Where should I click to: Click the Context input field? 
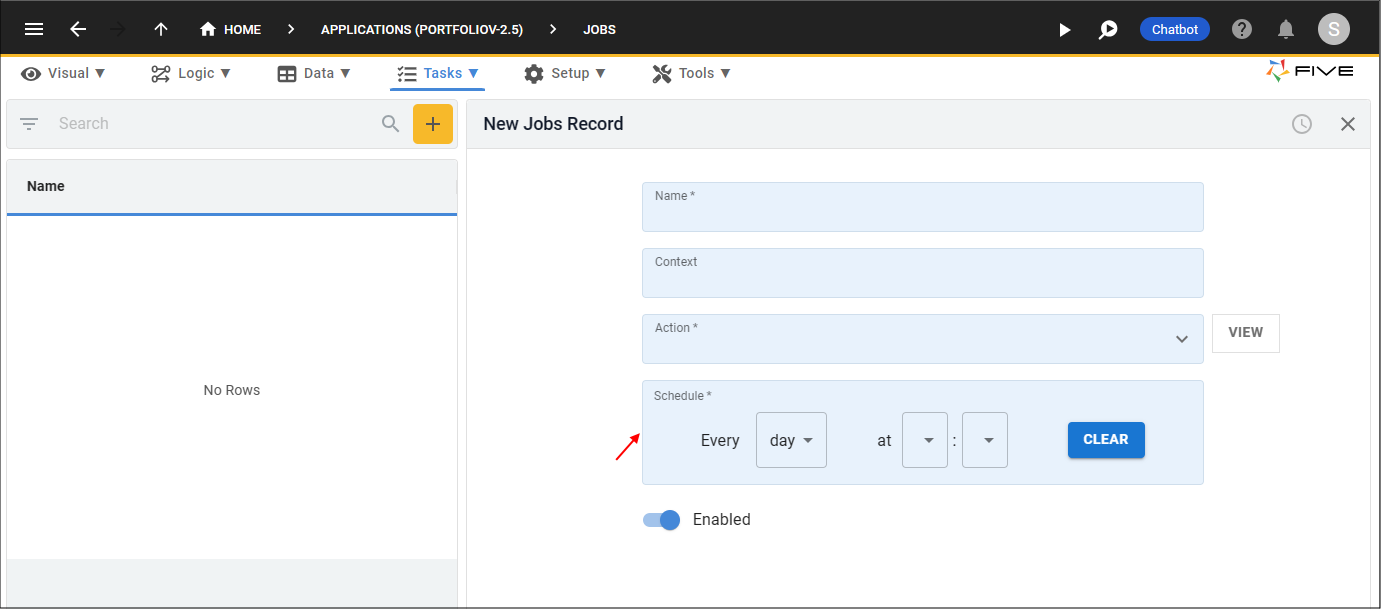coord(923,273)
